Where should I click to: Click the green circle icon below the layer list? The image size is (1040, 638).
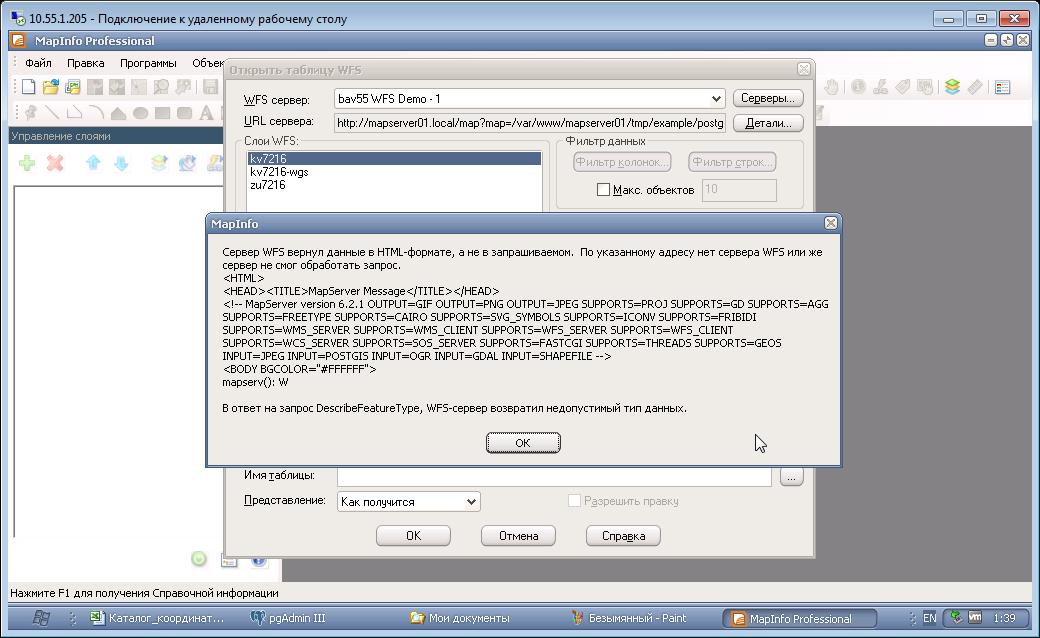click(199, 558)
